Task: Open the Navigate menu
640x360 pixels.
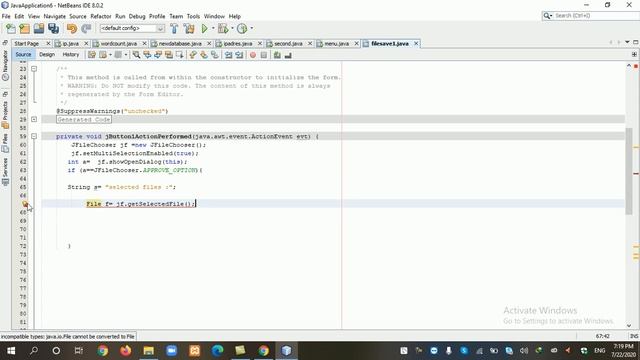Action: [55, 16]
